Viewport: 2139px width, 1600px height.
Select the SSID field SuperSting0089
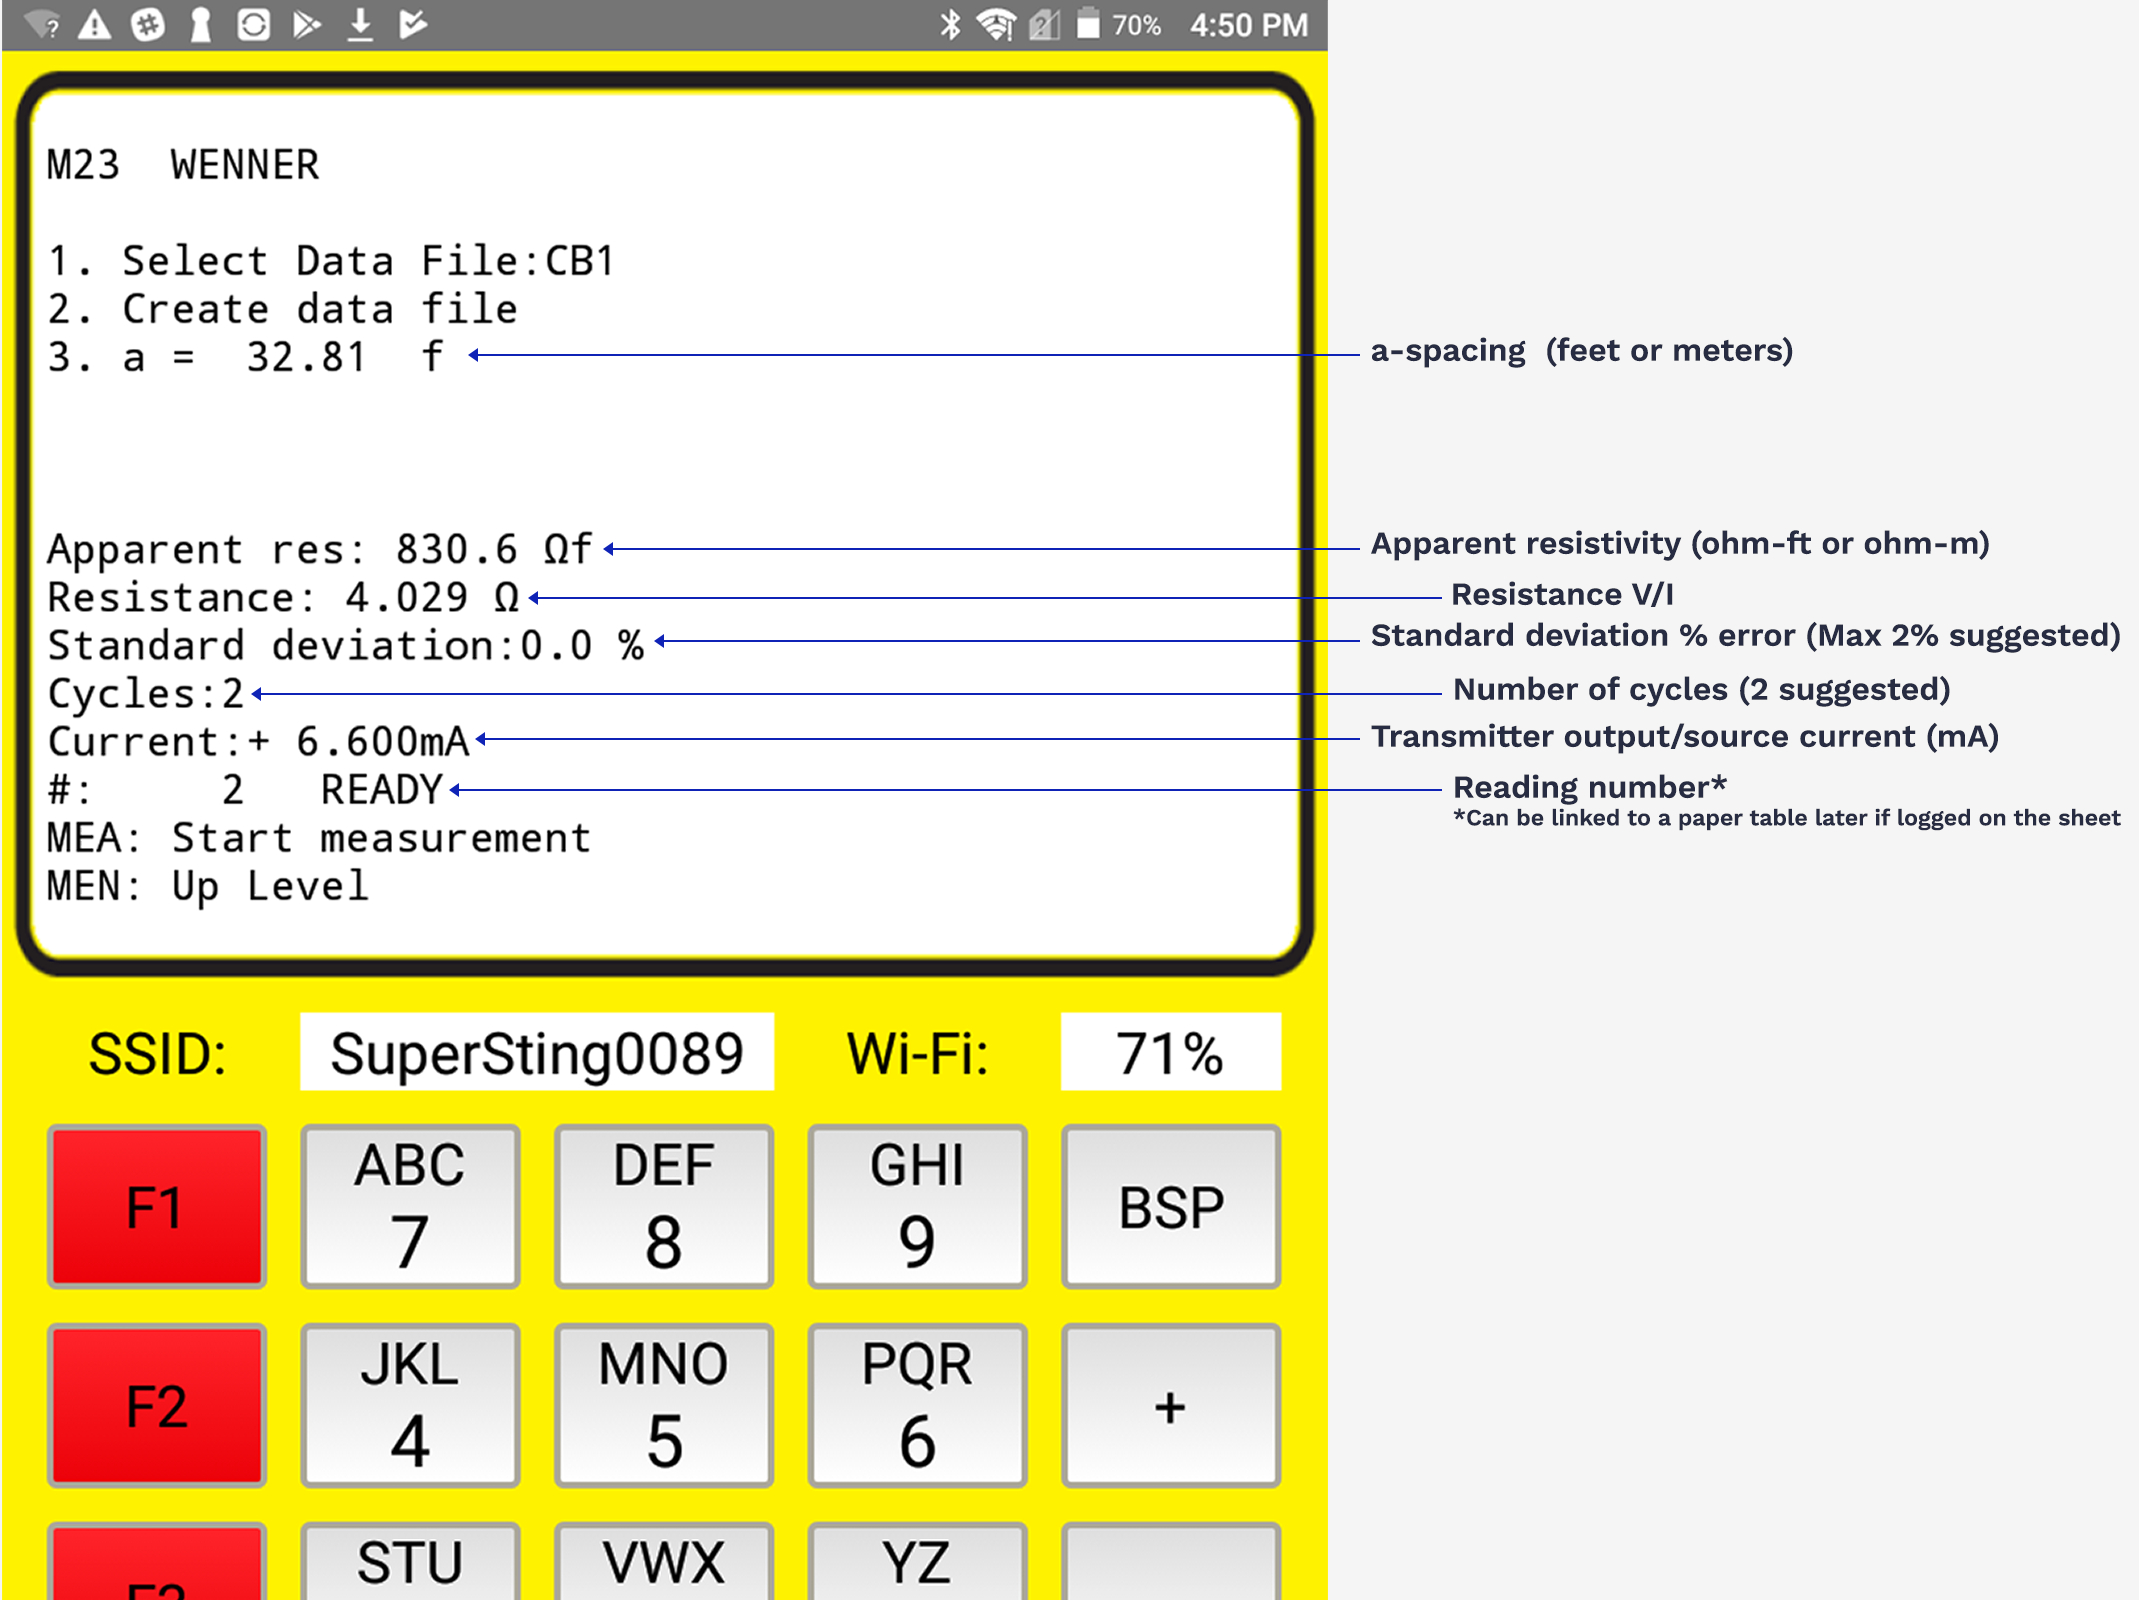537,1052
